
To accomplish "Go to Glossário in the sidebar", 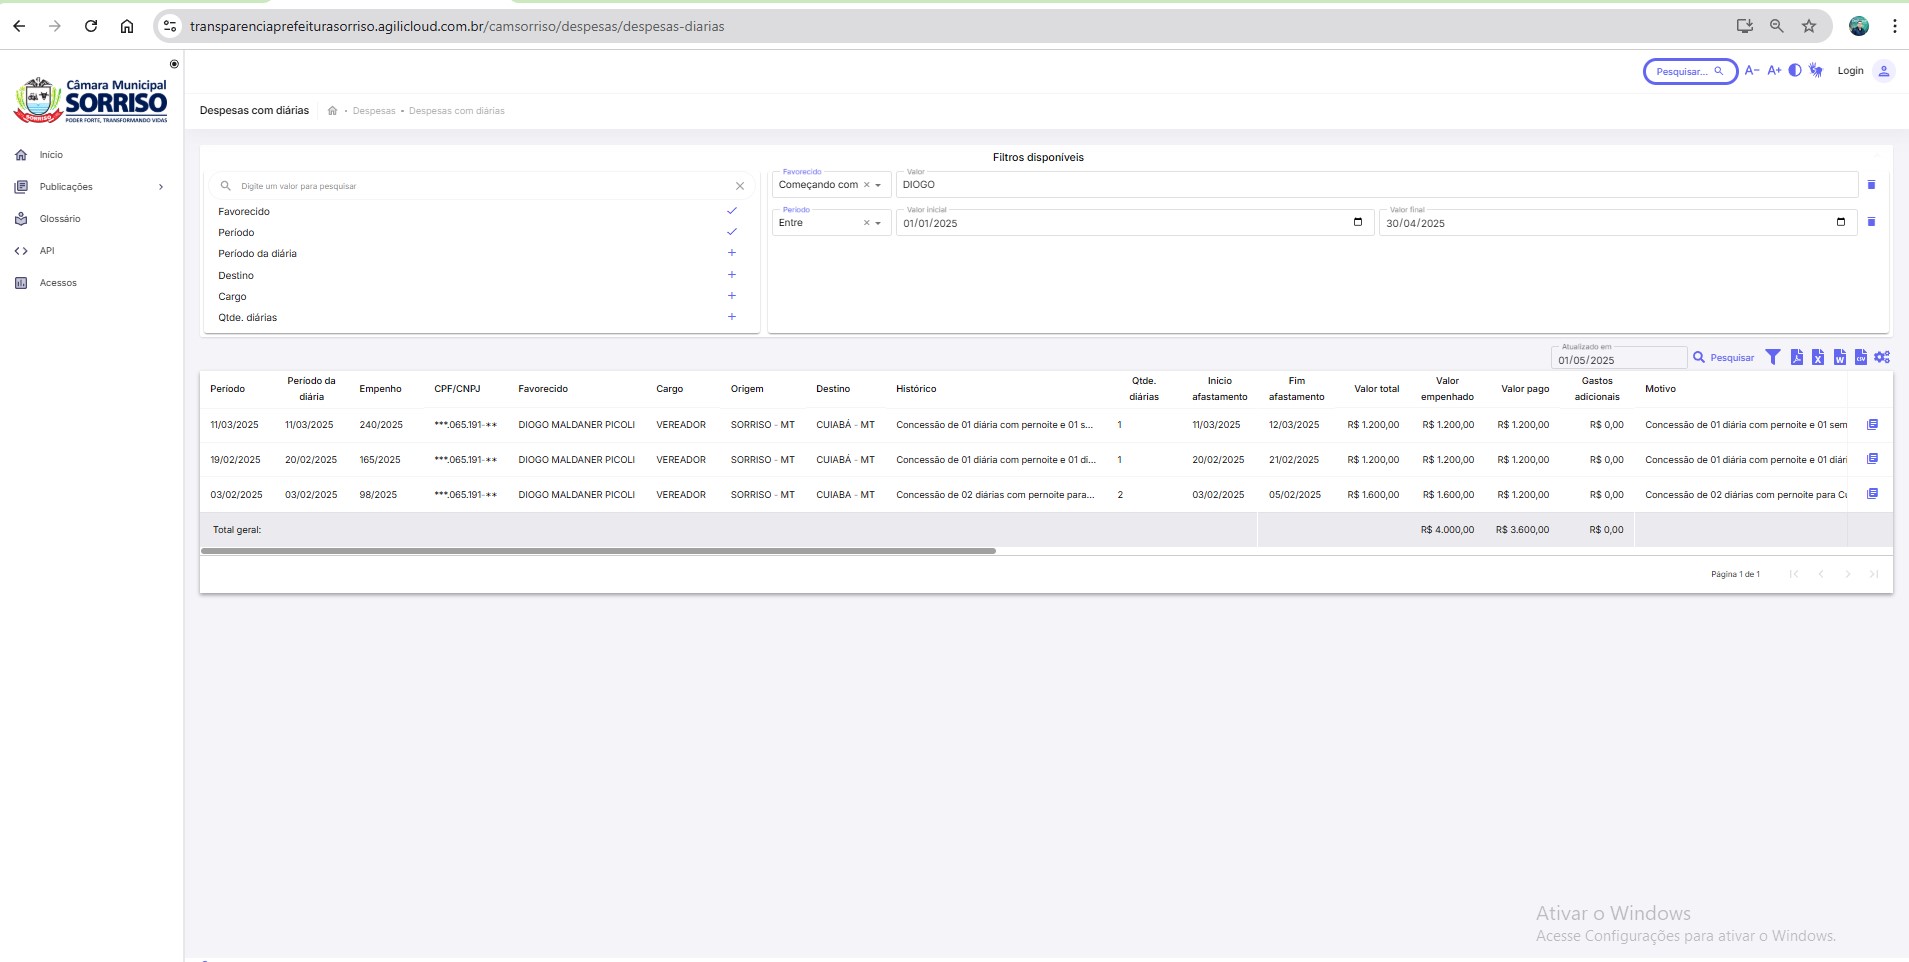I will click(x=60, y=219).
